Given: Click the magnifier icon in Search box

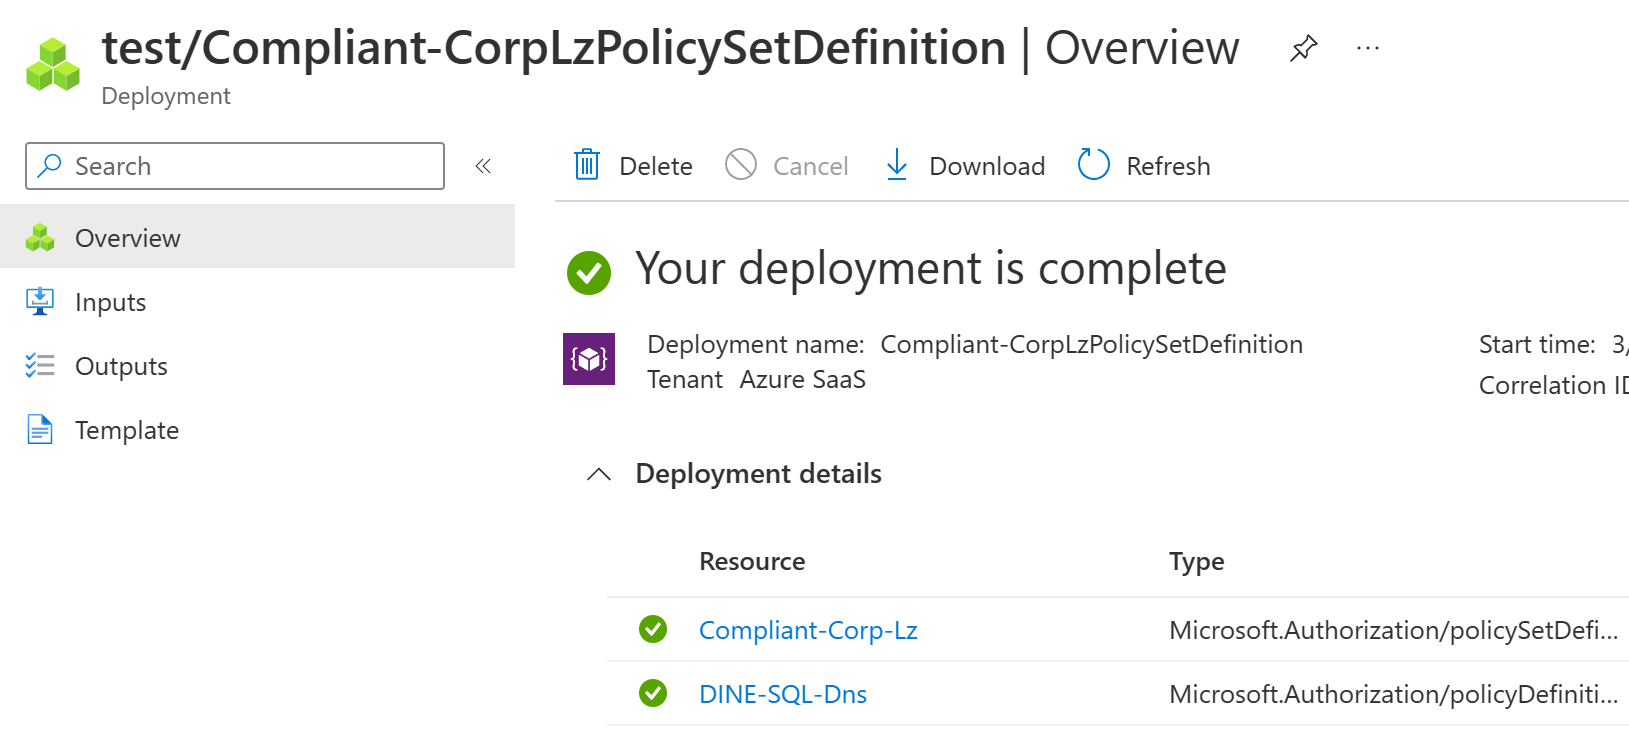Looking at the screenshot, I should click(x=49, y=166).
